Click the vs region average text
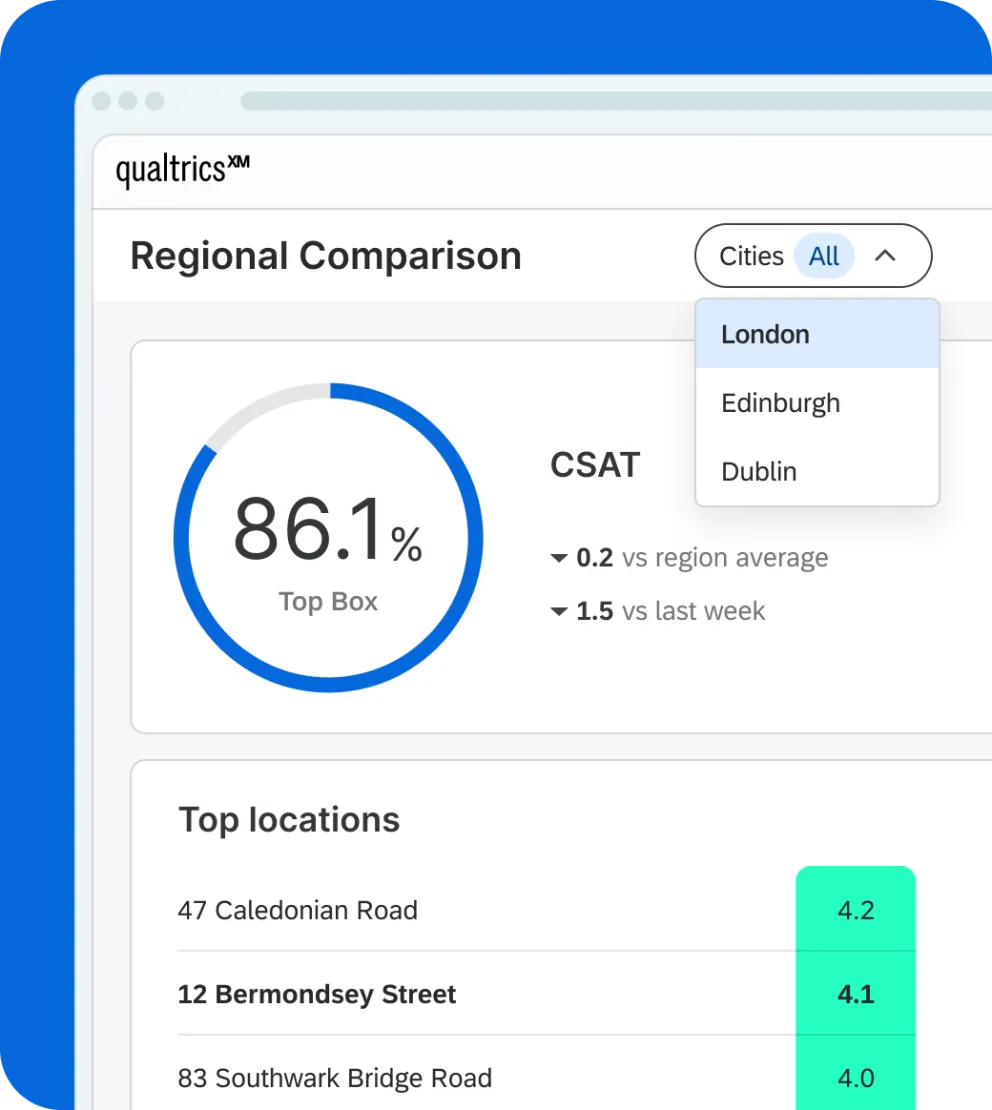The width and height of the screenshot is (992, 1110). coord(725,558)
